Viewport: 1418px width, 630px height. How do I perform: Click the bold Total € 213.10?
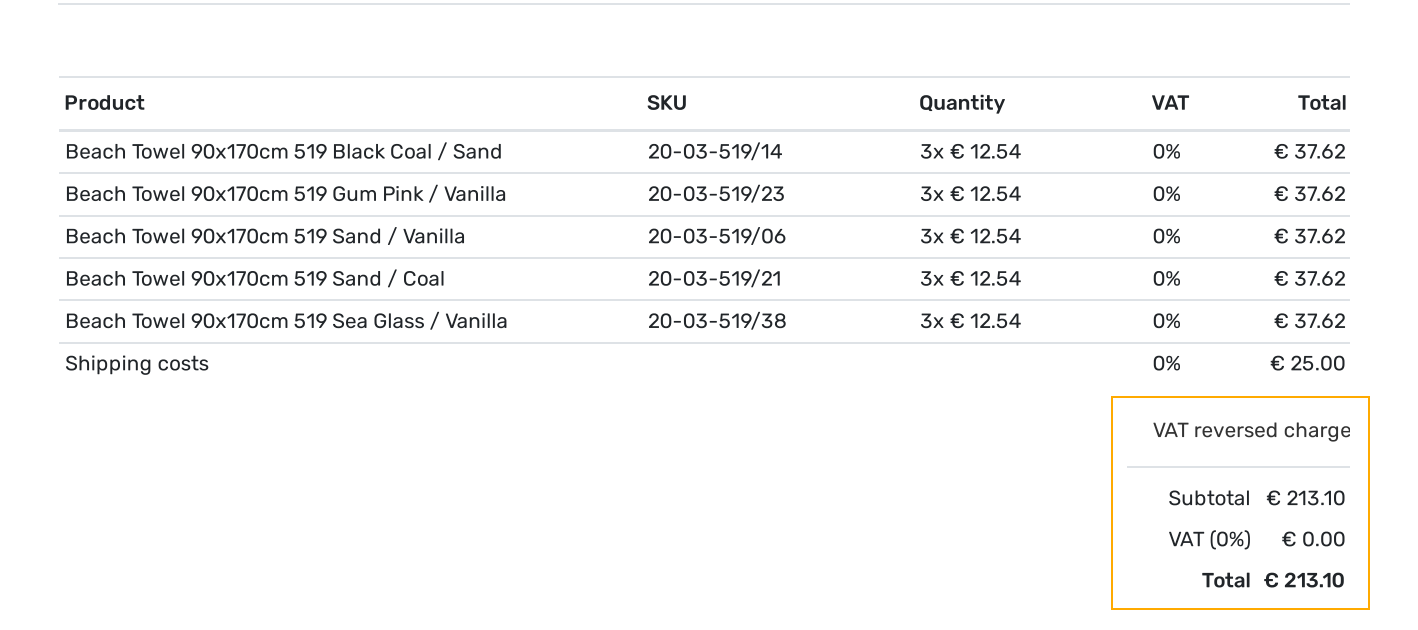pyautogui.click(x=1274, y=581)
